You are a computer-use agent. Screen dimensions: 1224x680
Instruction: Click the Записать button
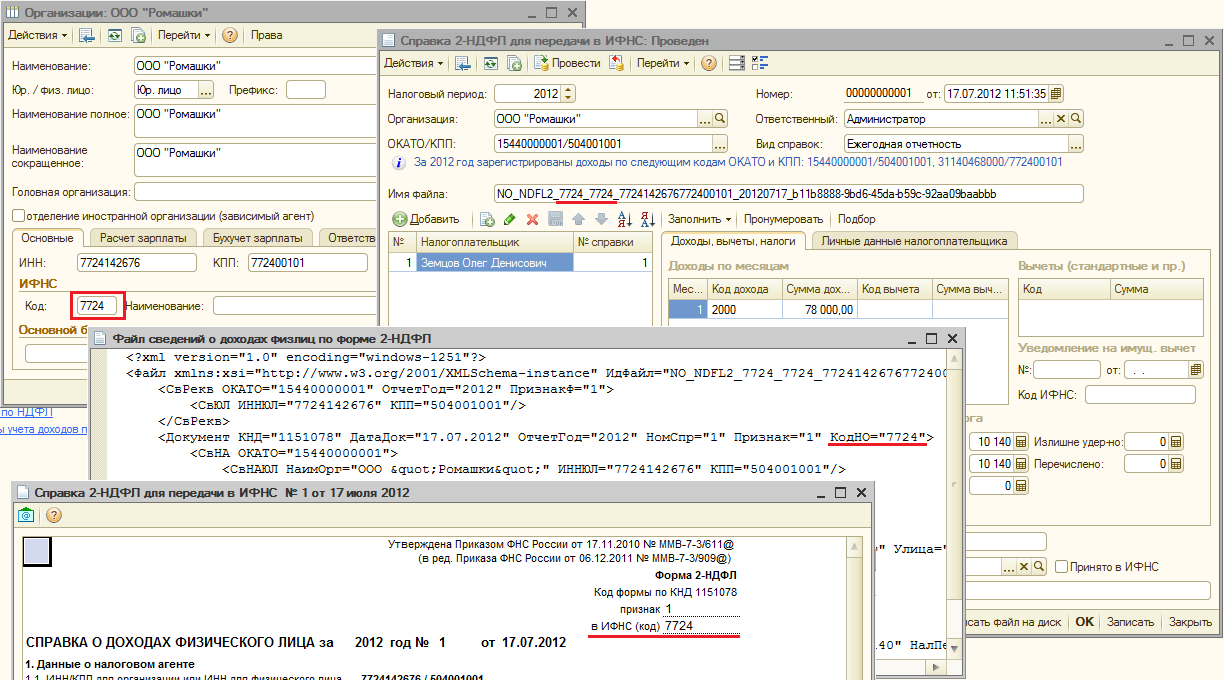1130,621
